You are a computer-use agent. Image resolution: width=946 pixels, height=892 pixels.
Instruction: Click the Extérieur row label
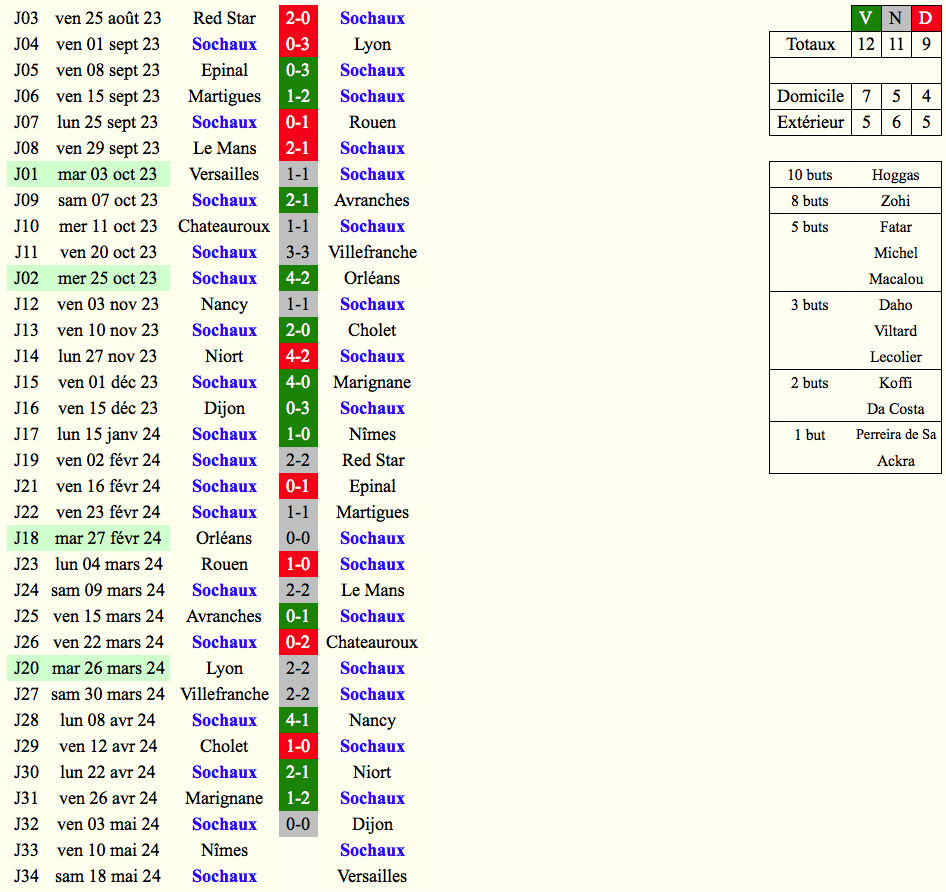(x=810, y=123)
